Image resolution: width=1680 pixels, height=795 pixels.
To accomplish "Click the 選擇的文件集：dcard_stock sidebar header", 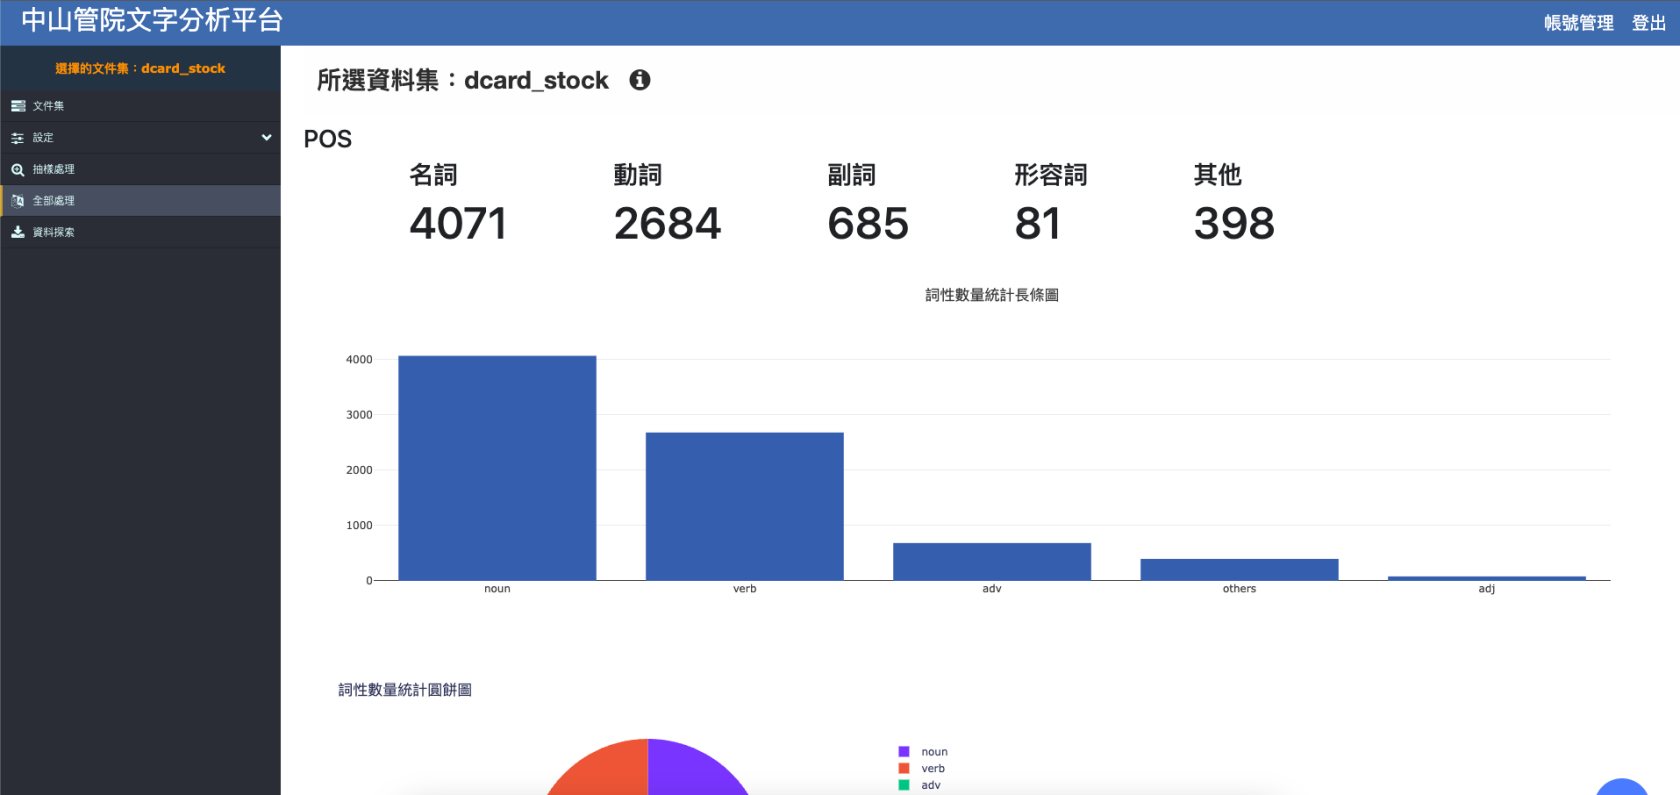I will [x=140, y=68].
